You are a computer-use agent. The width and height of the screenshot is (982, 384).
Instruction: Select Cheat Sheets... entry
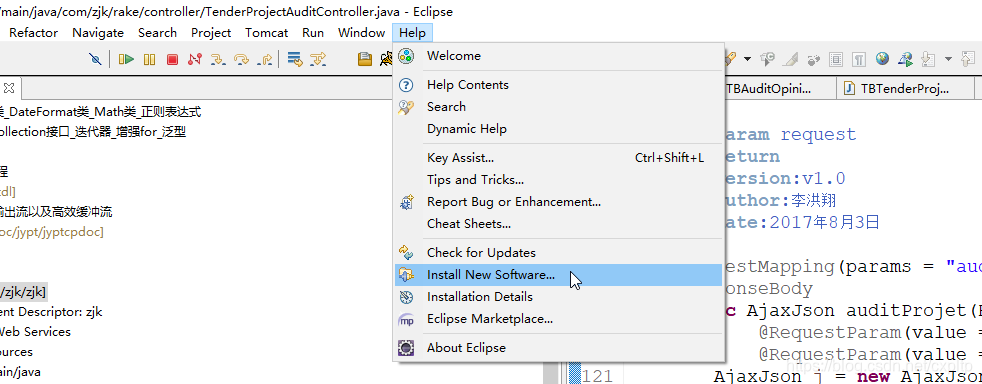559,224
